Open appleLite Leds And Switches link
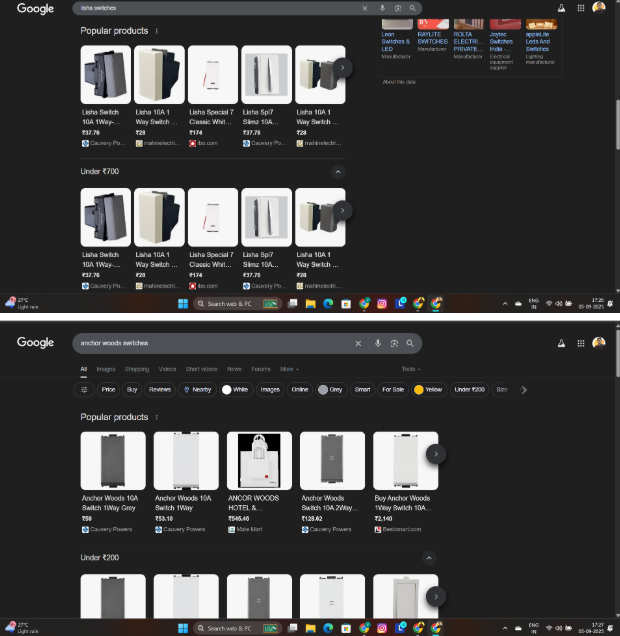 coord(538,42)
